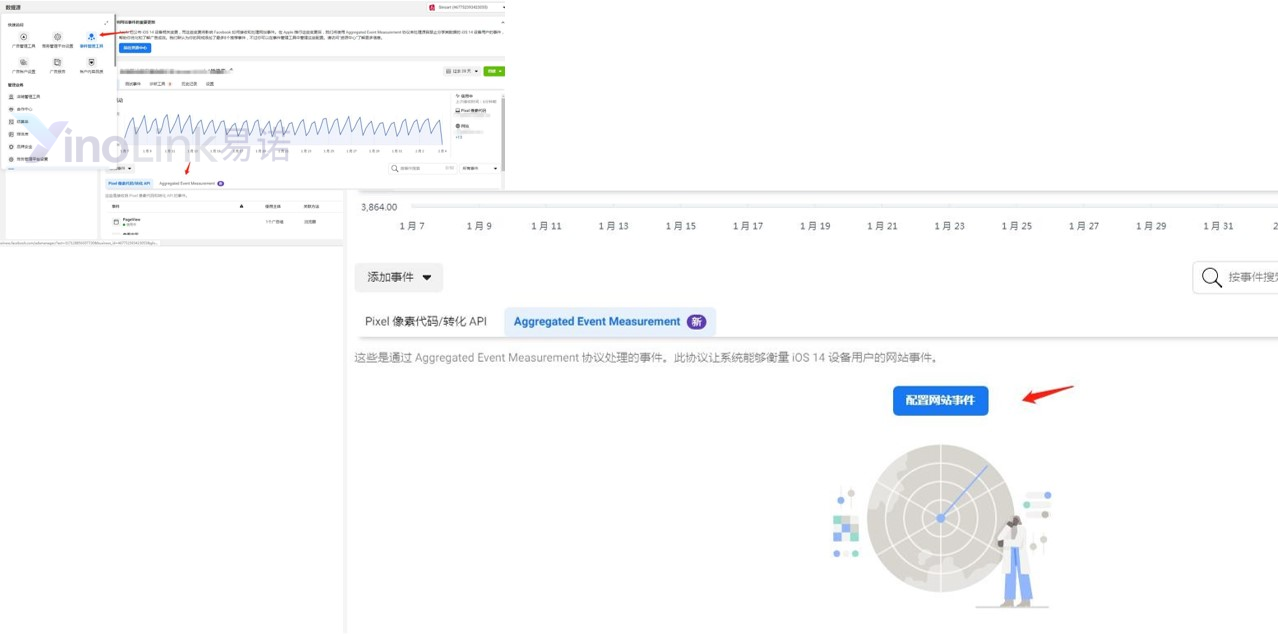Image resolution: width=1278 pixels, height=634 pixels.
Task: Open 账户内容质量 shield shortcut icon
Action: point(91,62)
